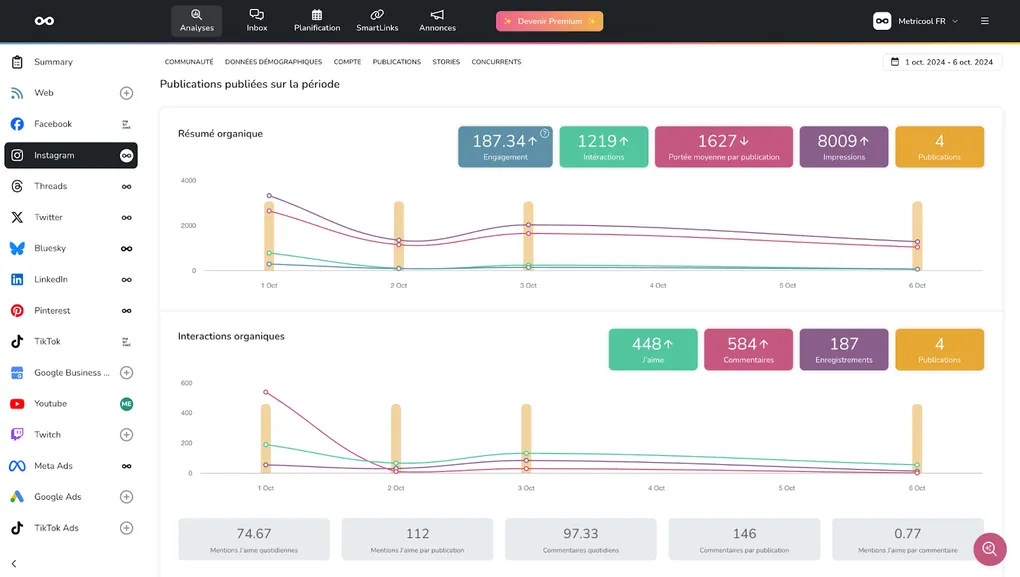Image resolution: width=1020 pixels, height=577 pixels.
Task: Open the date range picker
Action: [941, 62]
